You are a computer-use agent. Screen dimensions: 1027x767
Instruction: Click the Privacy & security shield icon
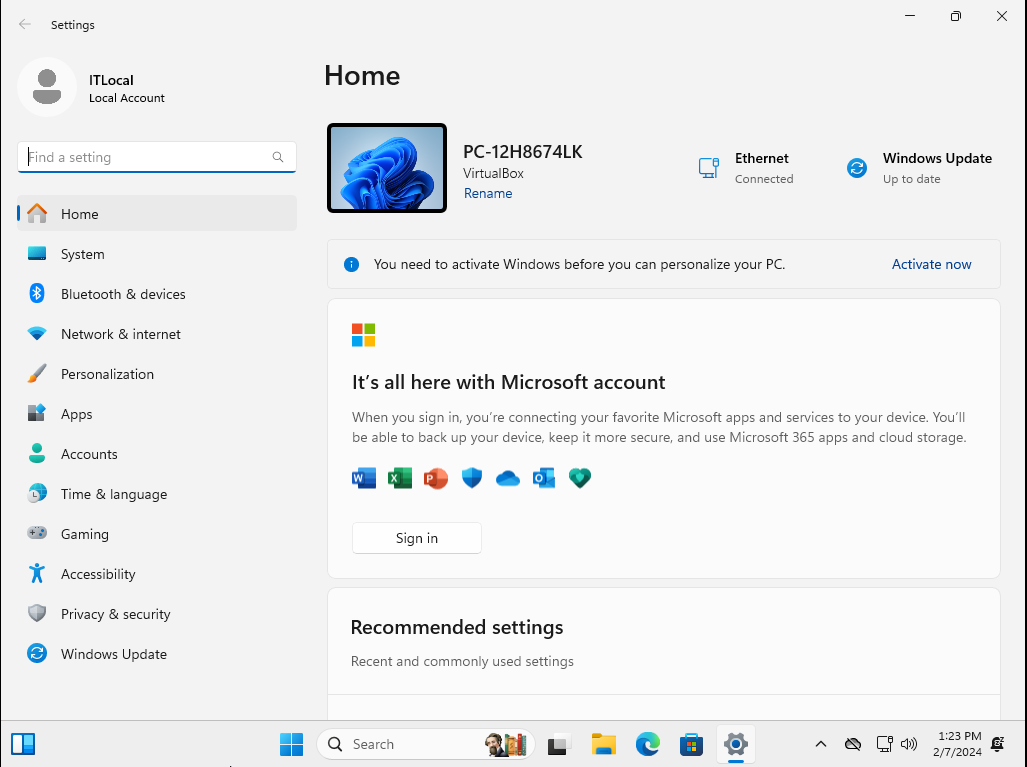(x=37, y=613)
